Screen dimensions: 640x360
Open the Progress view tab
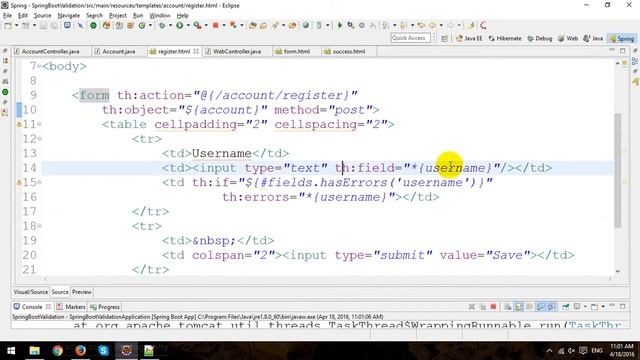point(105,307)
